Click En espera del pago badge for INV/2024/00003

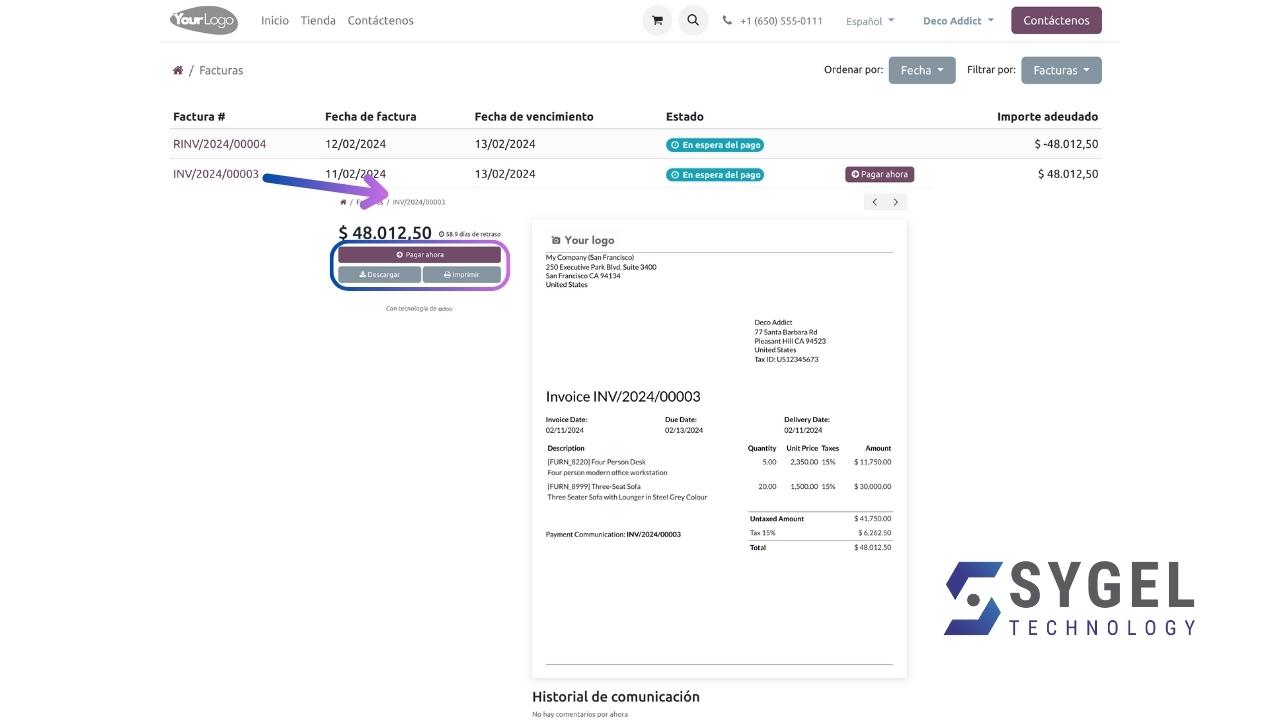(x=715, y=175)
